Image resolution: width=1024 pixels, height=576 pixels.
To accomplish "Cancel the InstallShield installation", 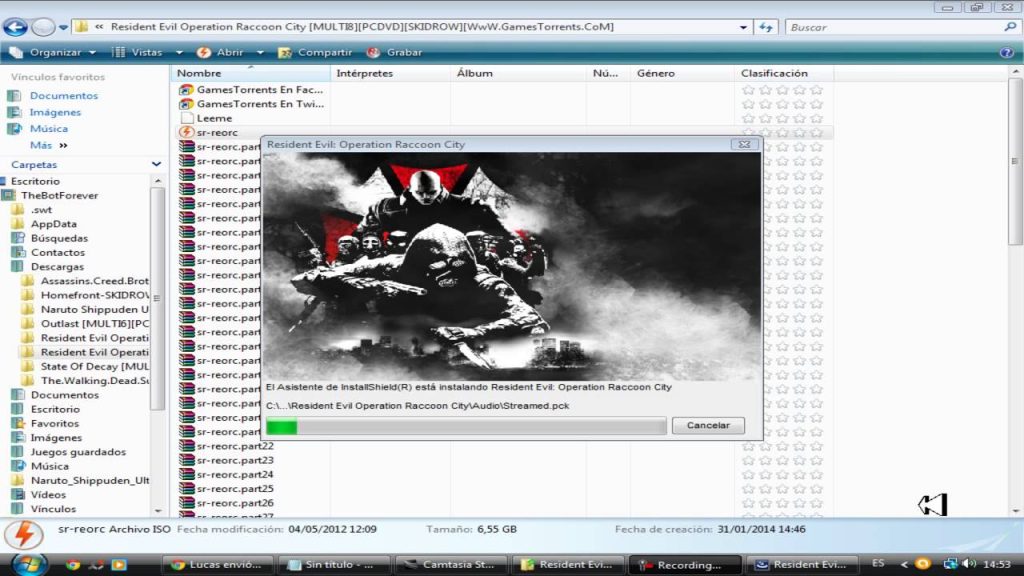I will [x=708, y=424].
